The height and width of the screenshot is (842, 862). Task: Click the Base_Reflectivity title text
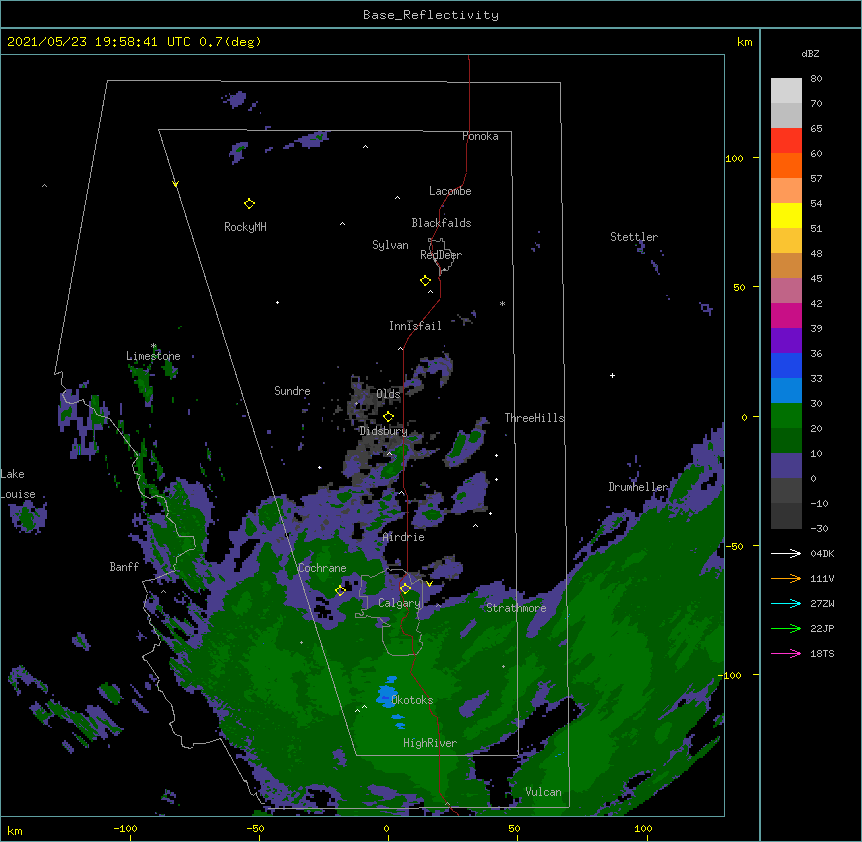431,15
